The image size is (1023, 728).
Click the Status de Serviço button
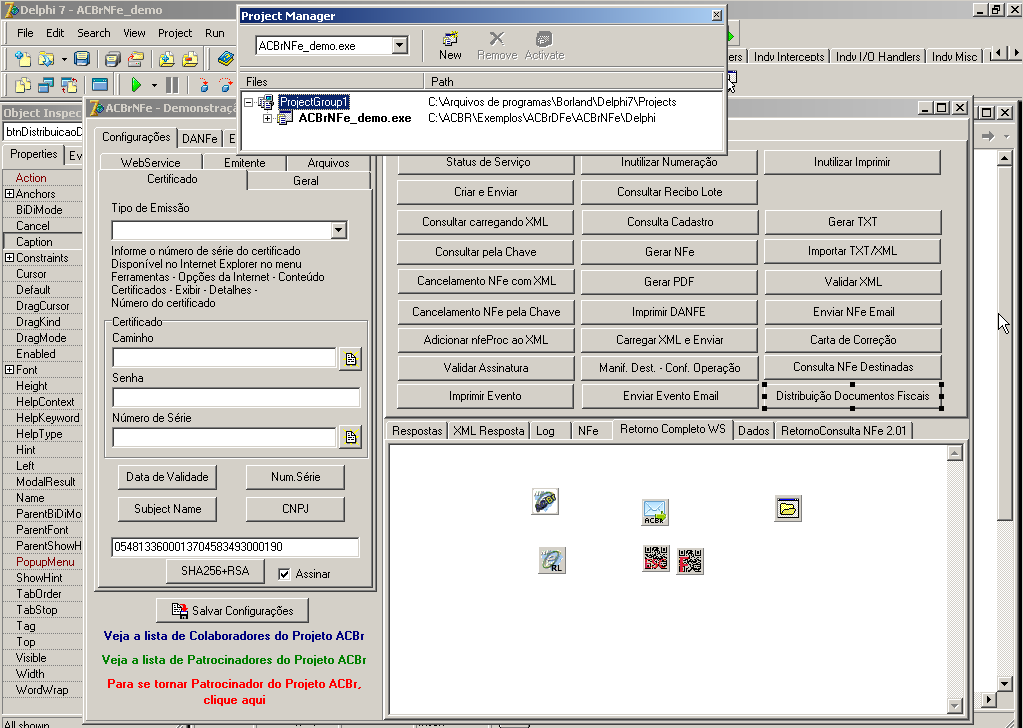(485, 162)
